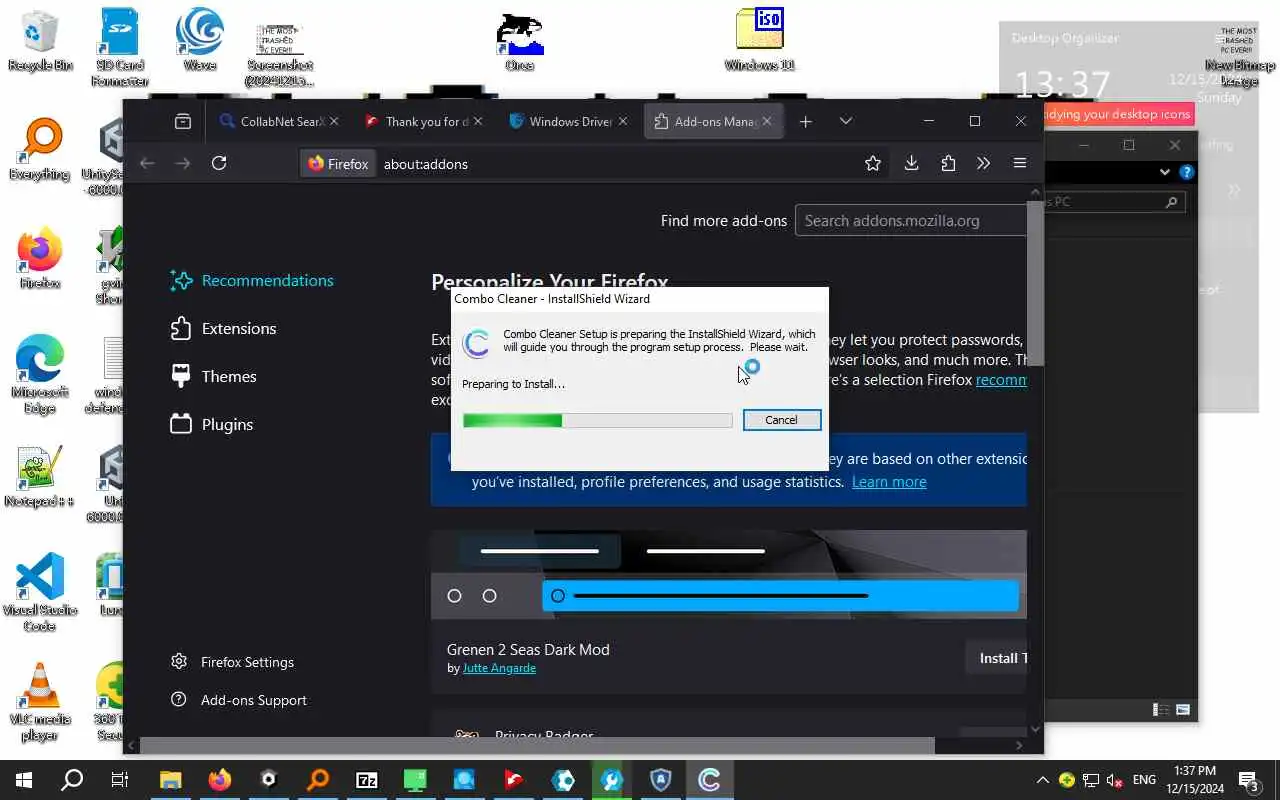
Task: Open the notification center
Action: [1249, 780]
